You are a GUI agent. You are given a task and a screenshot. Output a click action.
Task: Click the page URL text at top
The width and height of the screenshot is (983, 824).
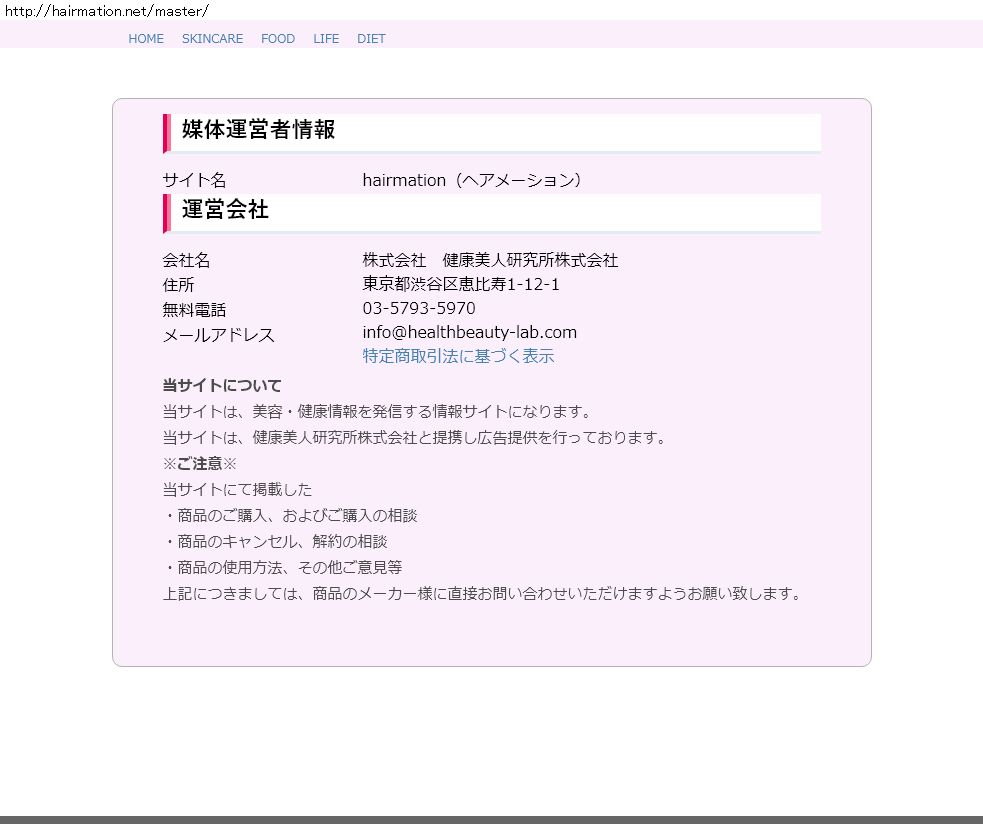pos(105,10)
